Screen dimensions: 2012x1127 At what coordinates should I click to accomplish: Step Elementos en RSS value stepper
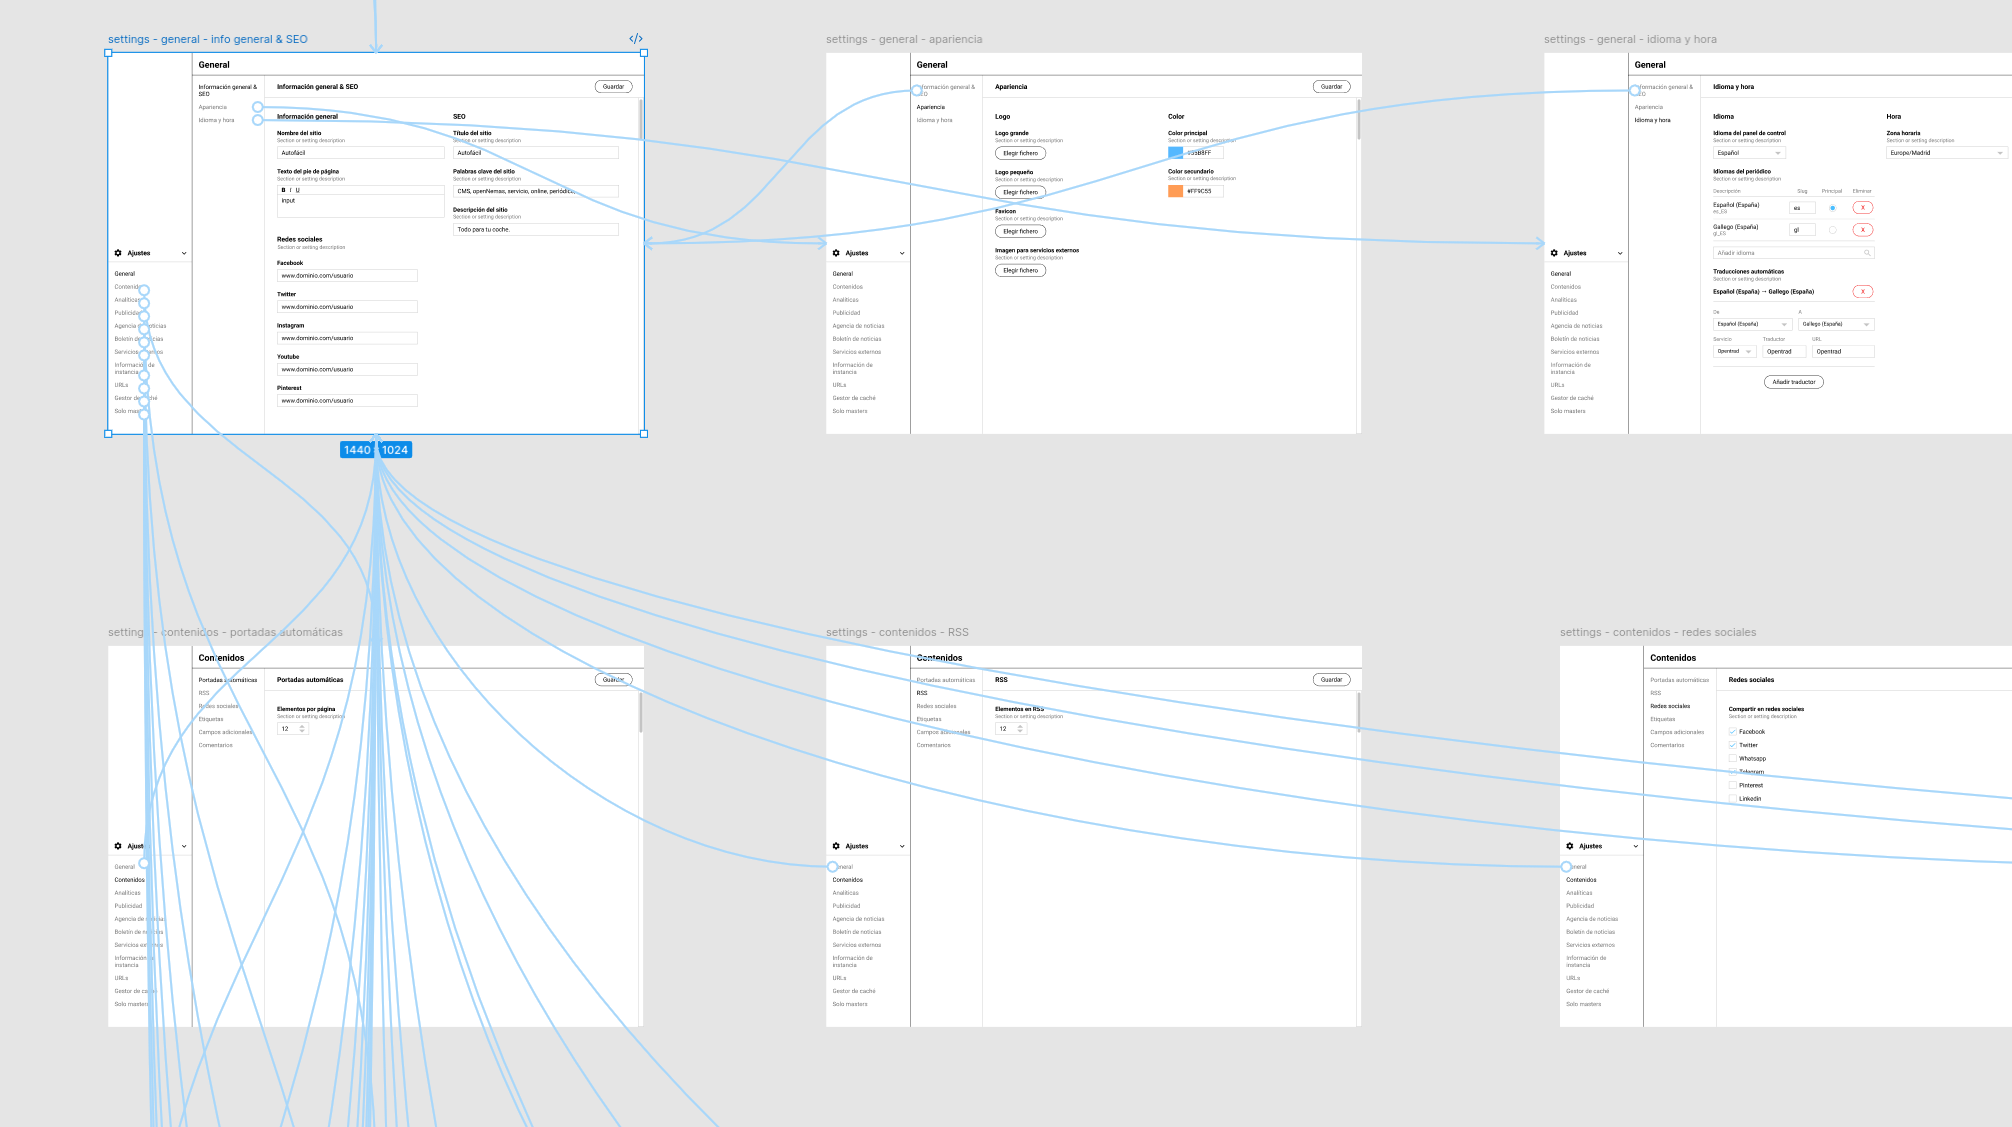[x=1020, y=729]
